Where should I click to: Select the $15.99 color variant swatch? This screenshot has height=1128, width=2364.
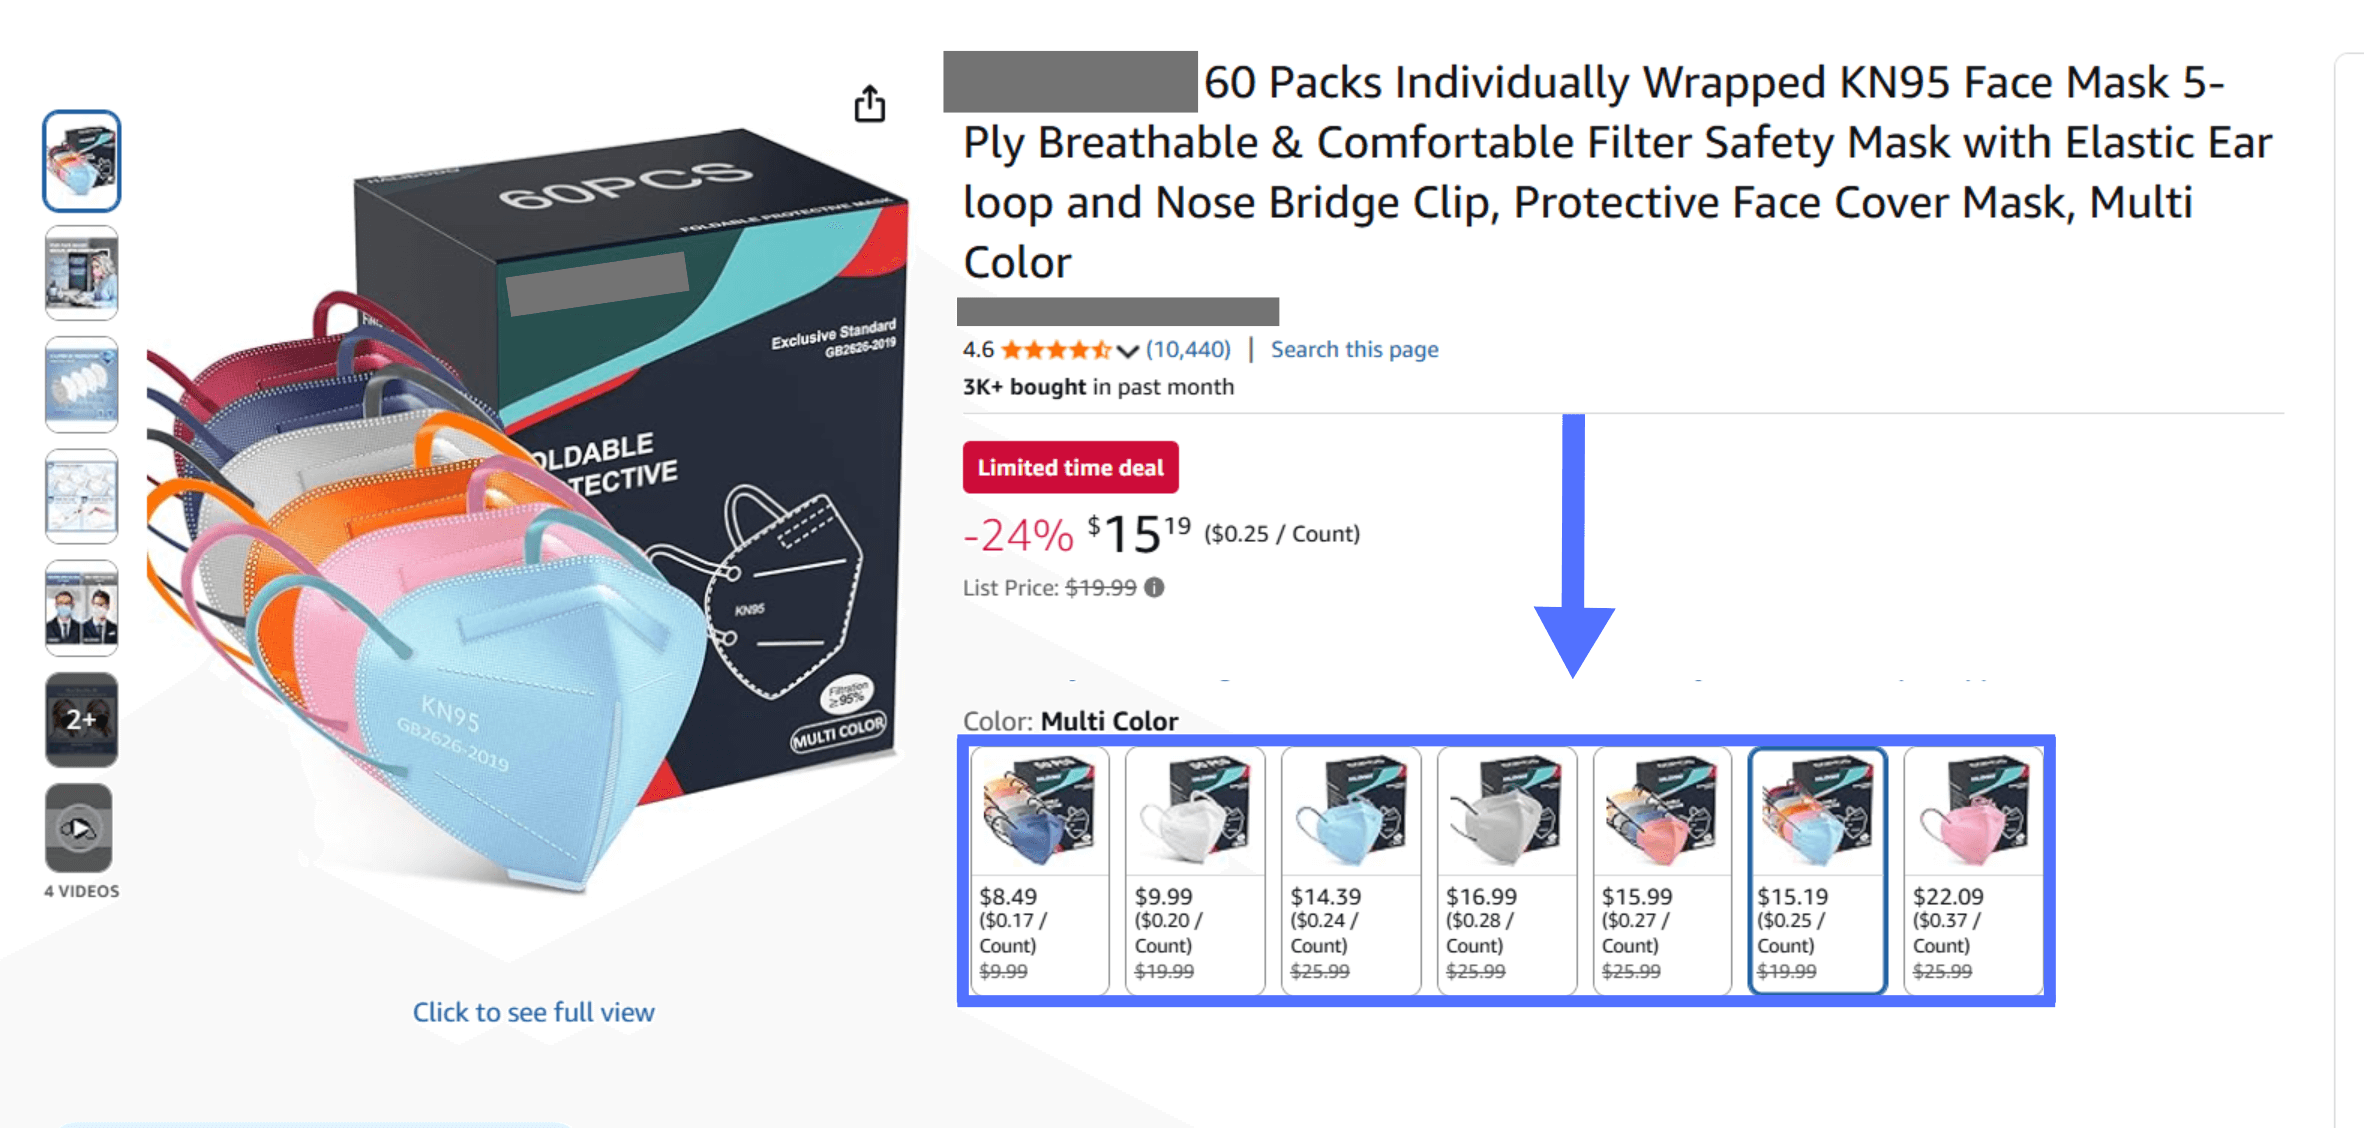[1662, 870]
